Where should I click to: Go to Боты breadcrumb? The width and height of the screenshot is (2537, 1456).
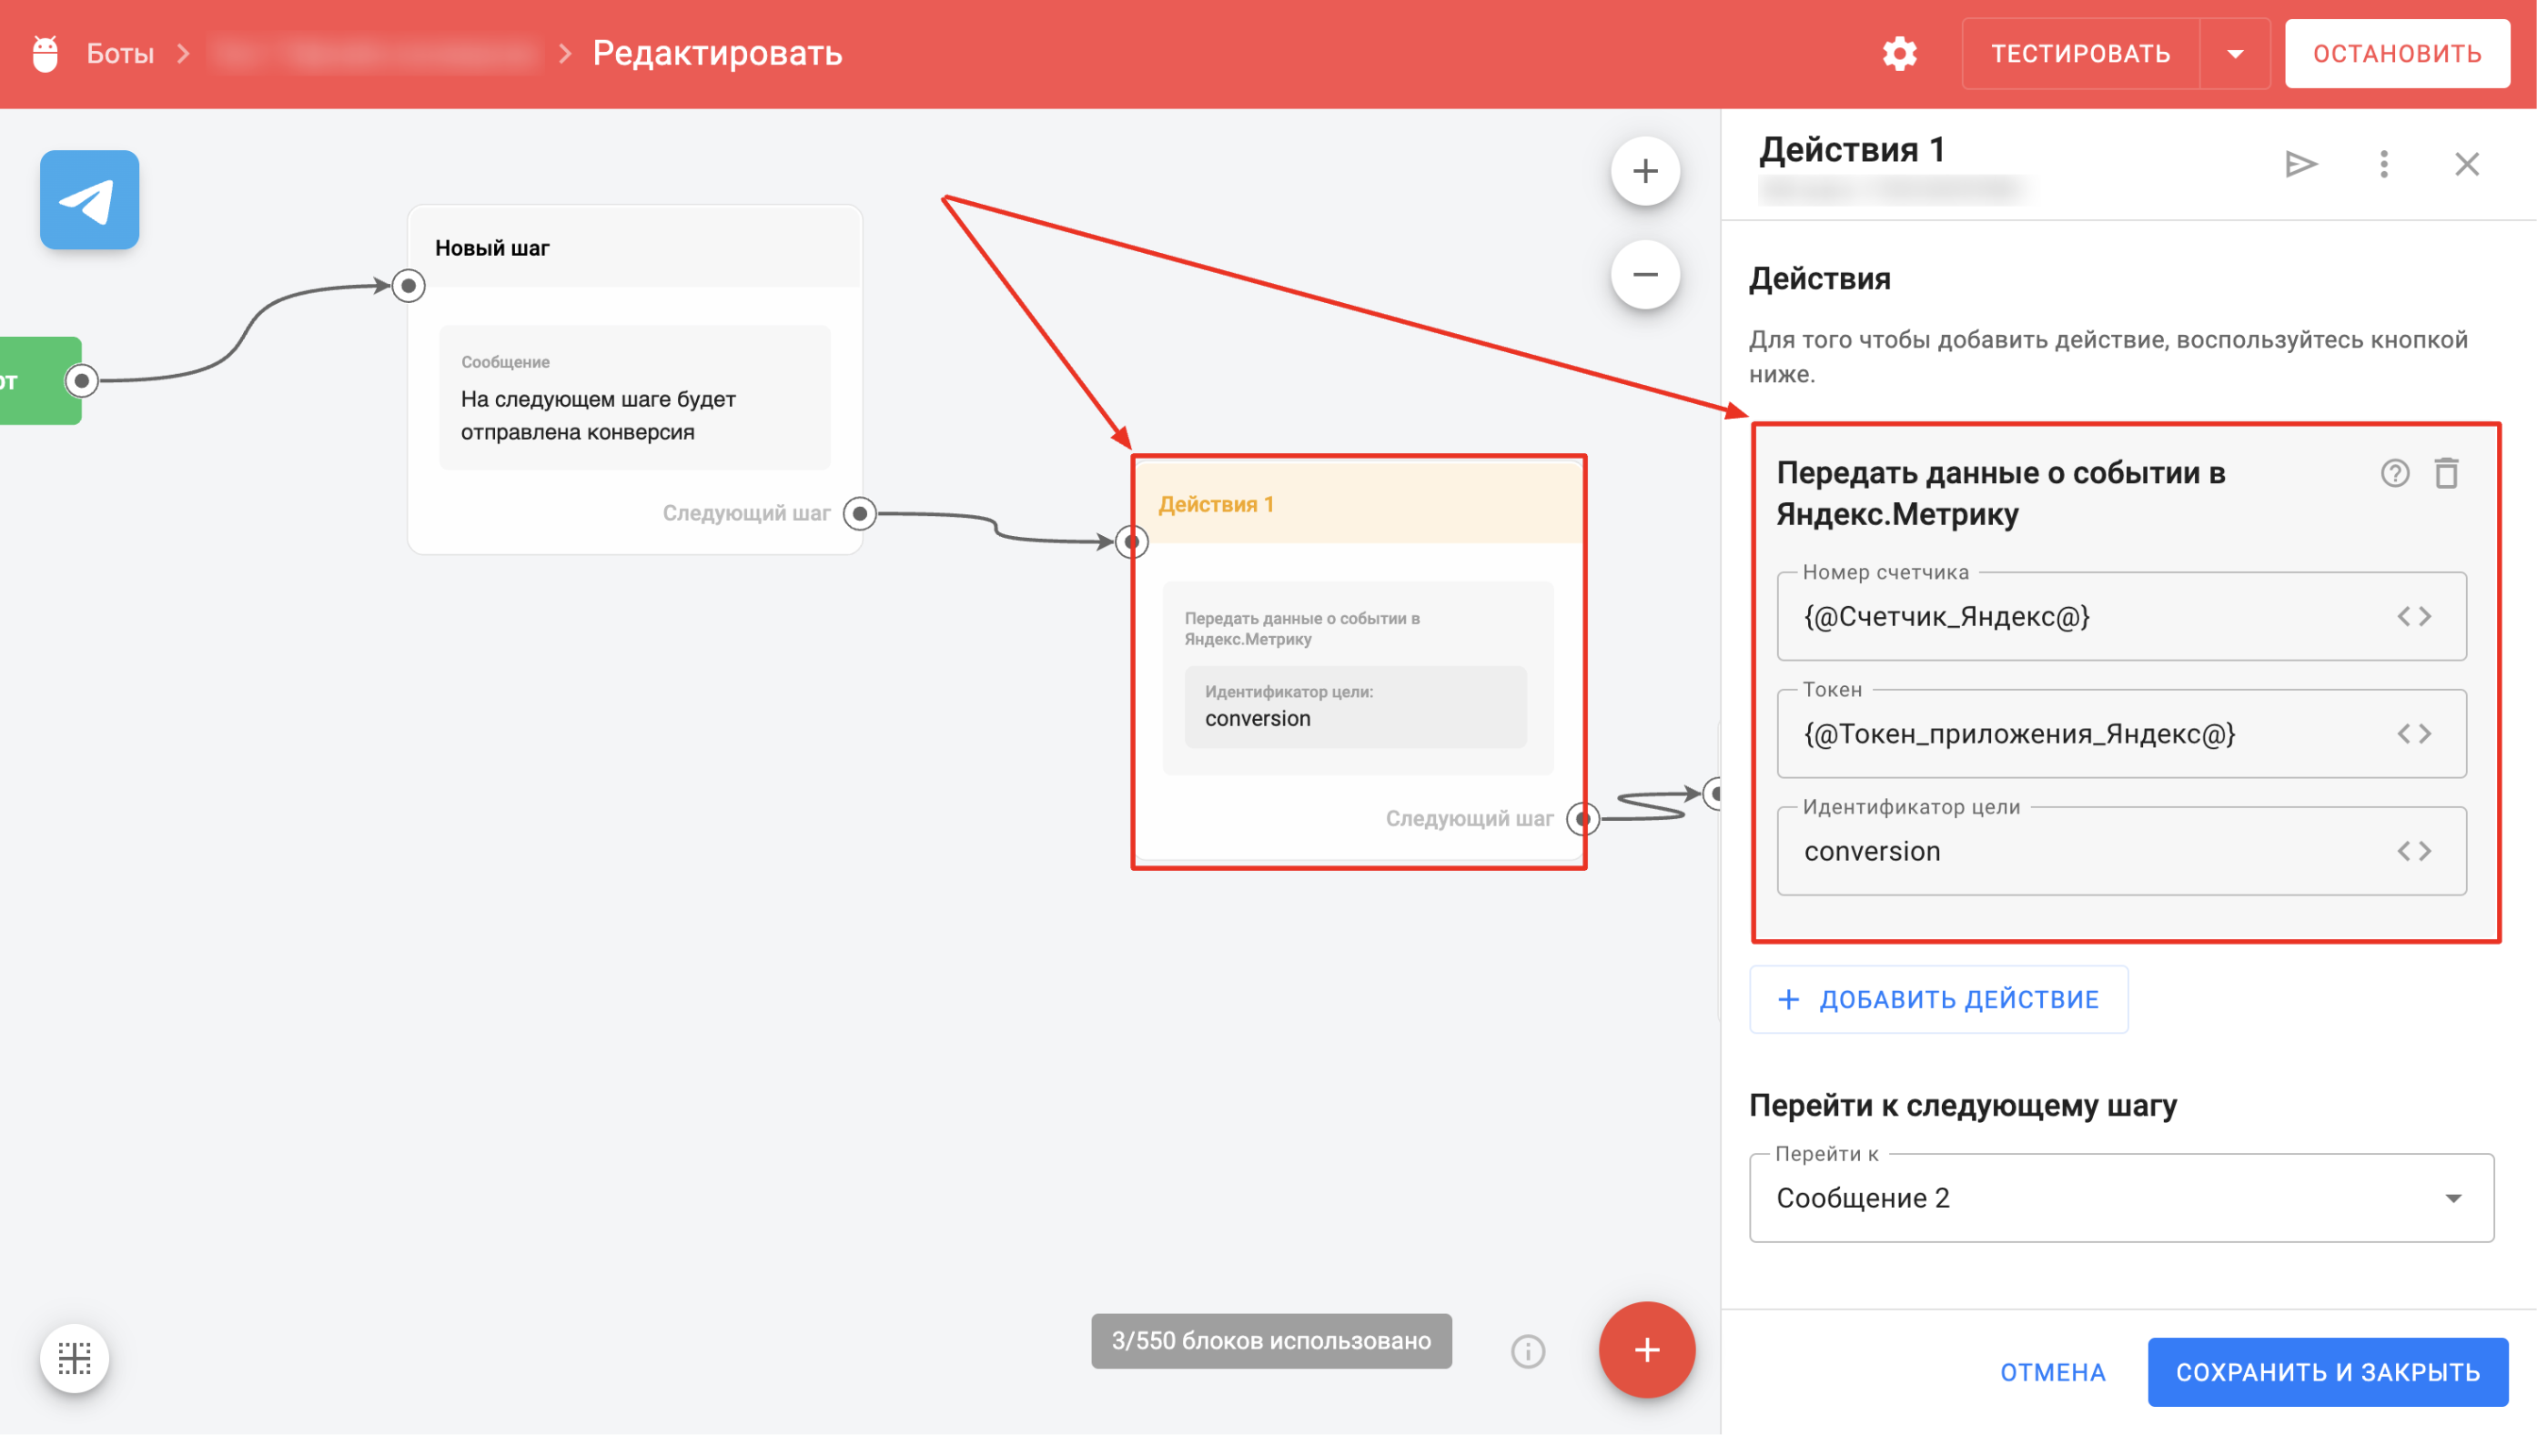tap(120, 53)
